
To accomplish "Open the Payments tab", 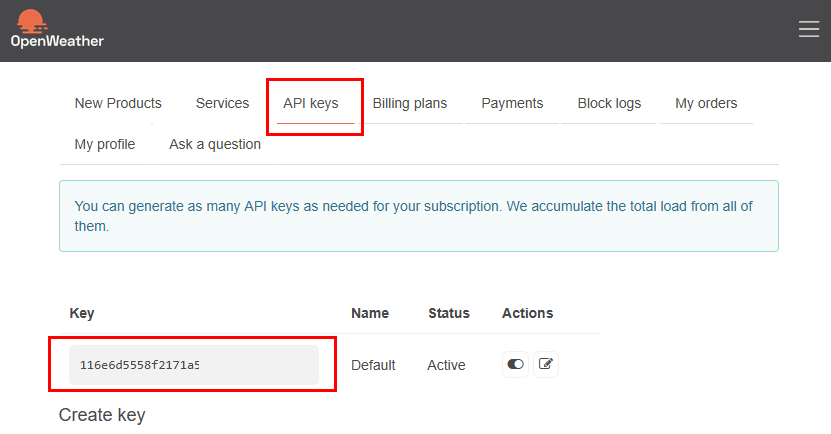I will click(512, 103).
